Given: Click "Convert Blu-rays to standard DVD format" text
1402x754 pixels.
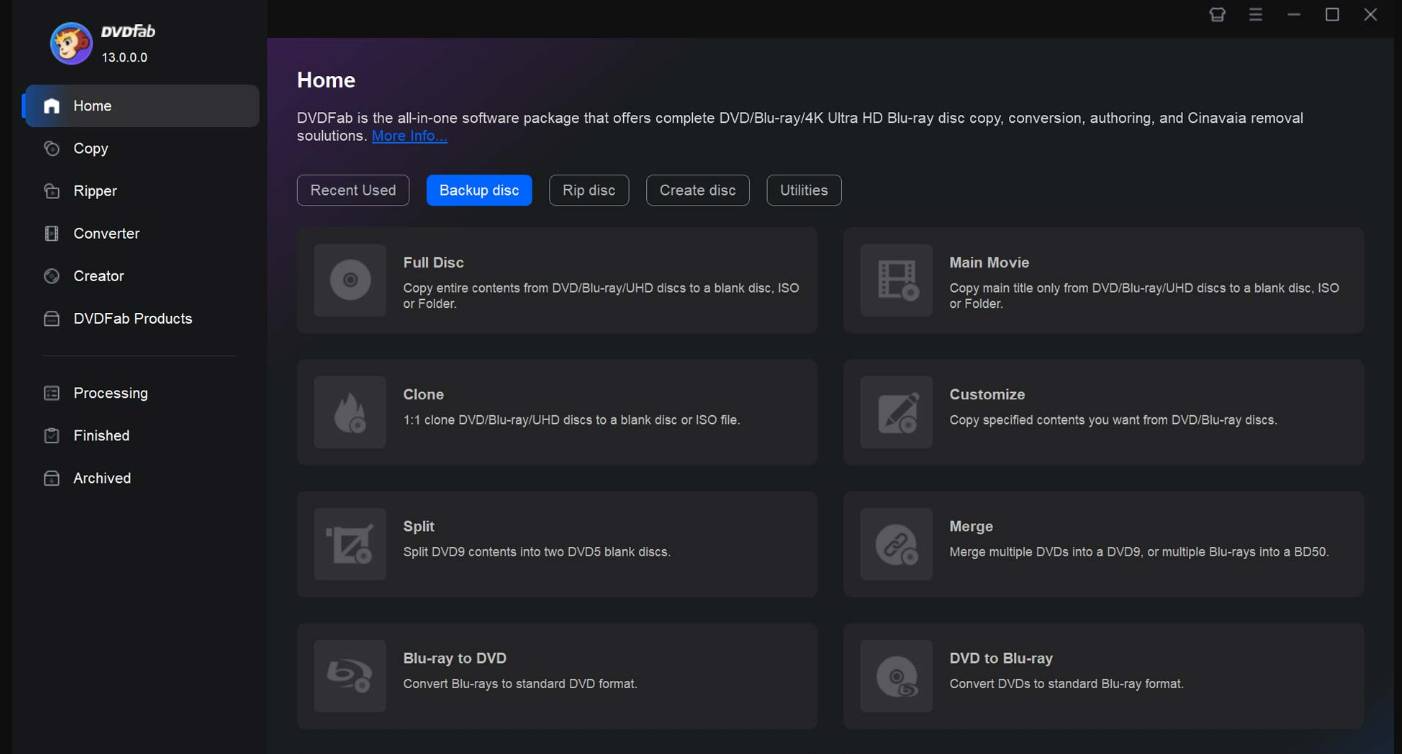Looking at the screenshot, I should (520, 684).
